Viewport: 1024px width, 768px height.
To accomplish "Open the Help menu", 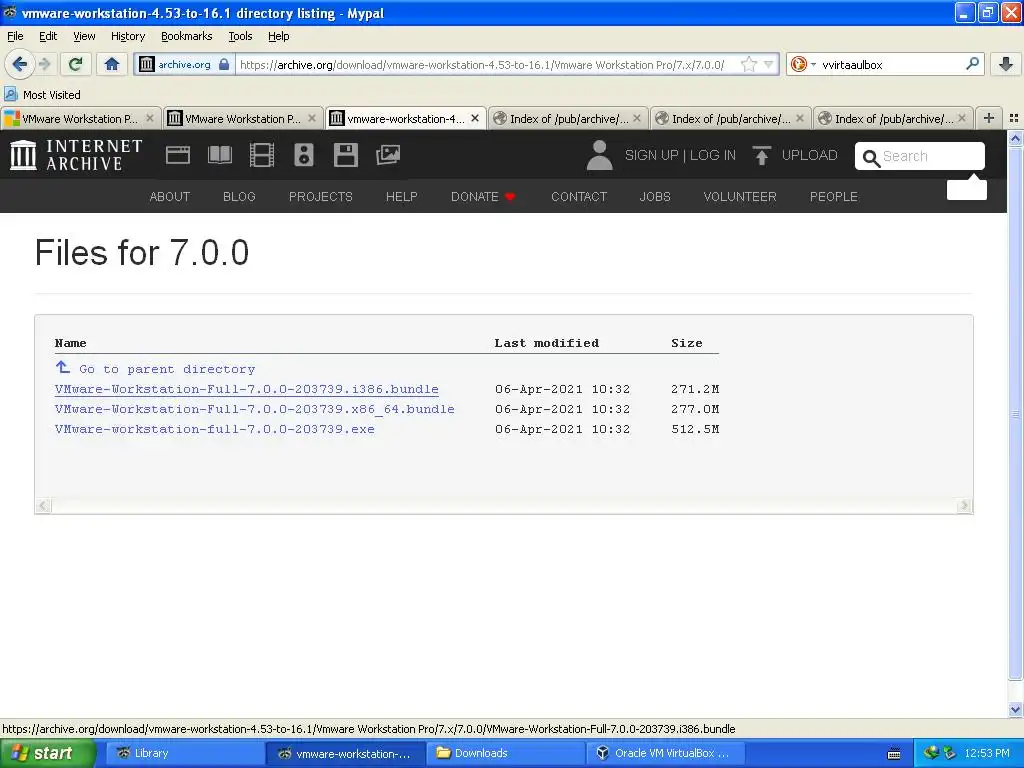I will pyautogui.click(x=278, y=36).
